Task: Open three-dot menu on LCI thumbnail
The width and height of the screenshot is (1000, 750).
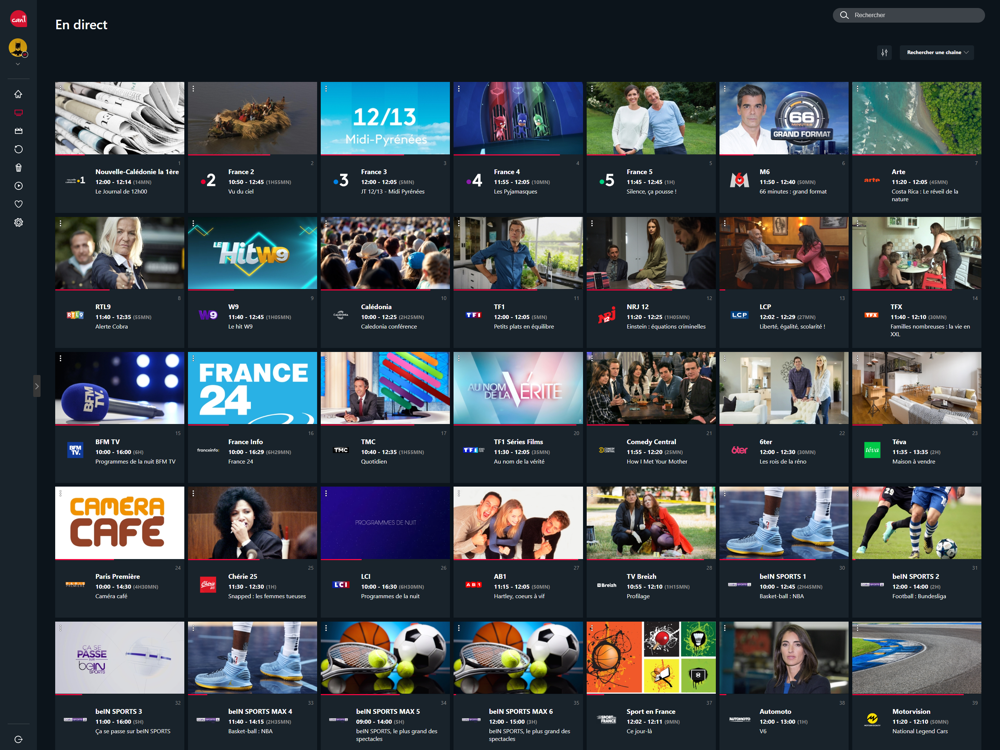Action: pos(326,494)
